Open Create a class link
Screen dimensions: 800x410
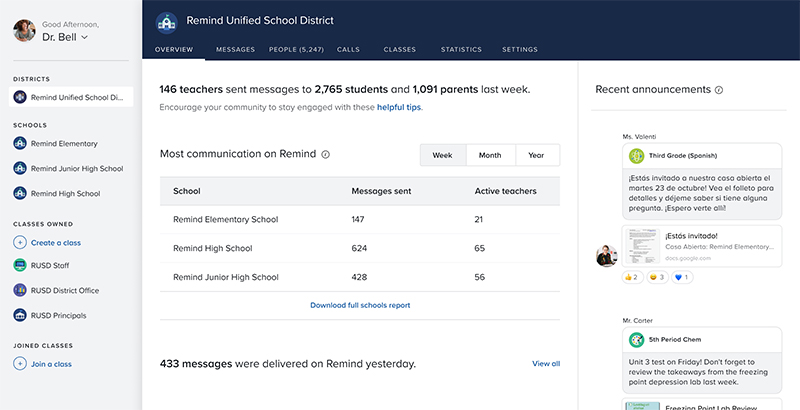click(x=56, y=243)
